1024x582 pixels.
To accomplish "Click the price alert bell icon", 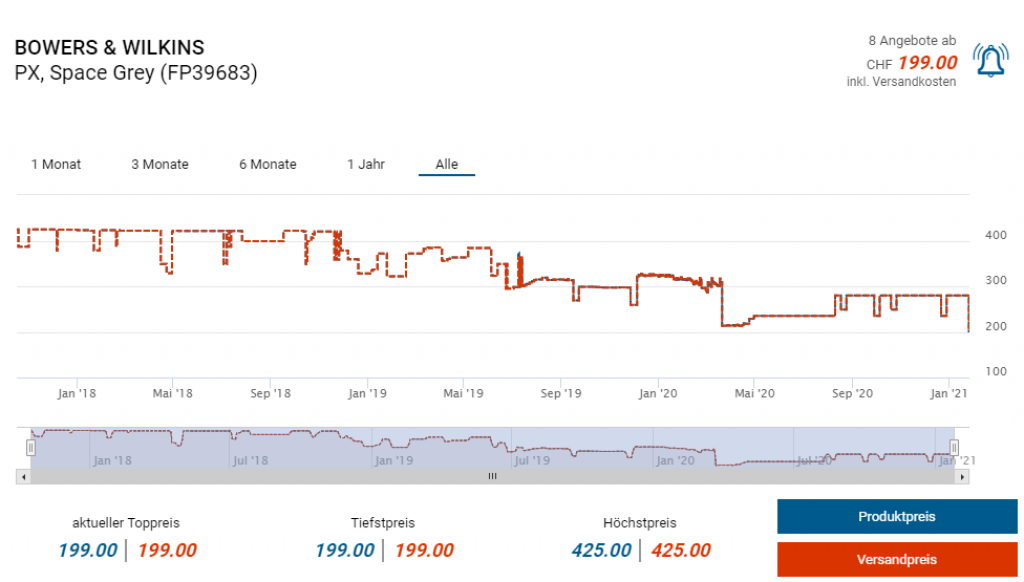I will point(990,63).
